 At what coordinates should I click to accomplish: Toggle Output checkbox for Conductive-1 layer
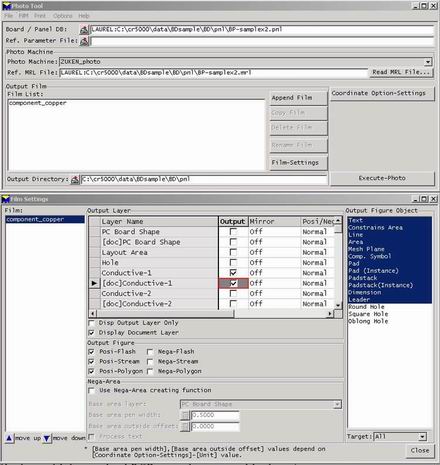click(x=233, y=273)
